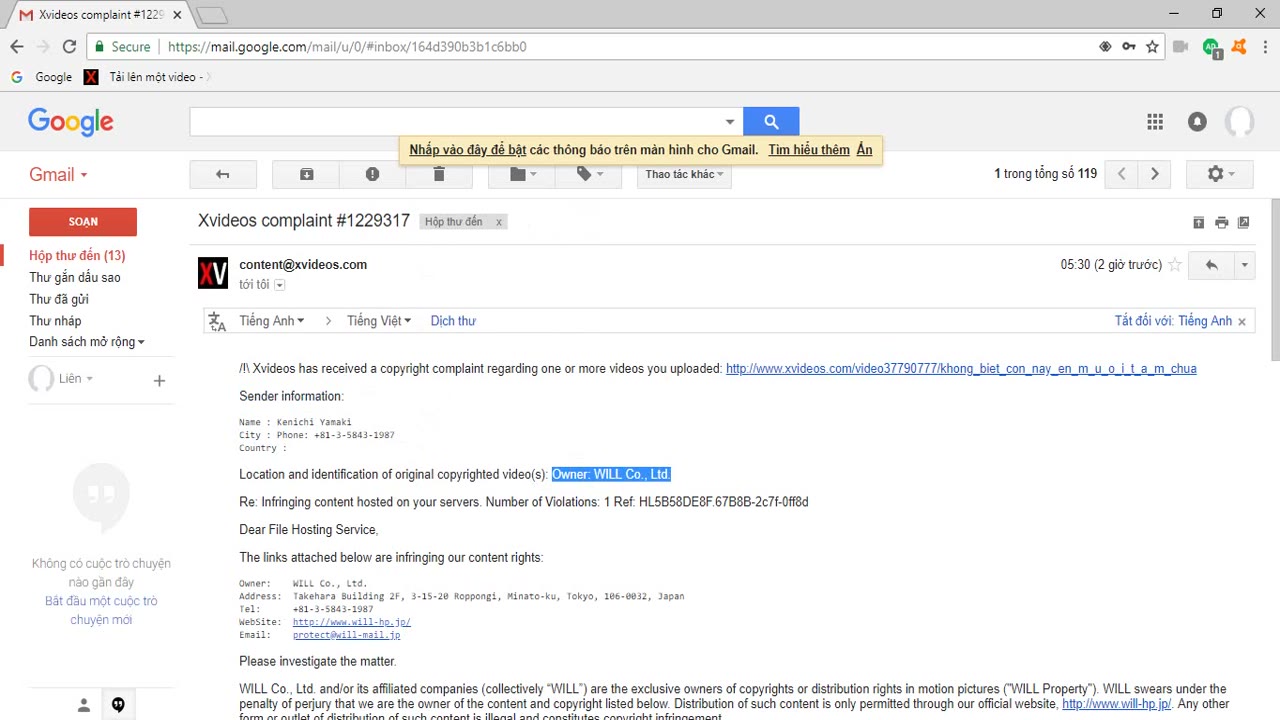Archive this email

pyautogui.click(x=306, y=174)
